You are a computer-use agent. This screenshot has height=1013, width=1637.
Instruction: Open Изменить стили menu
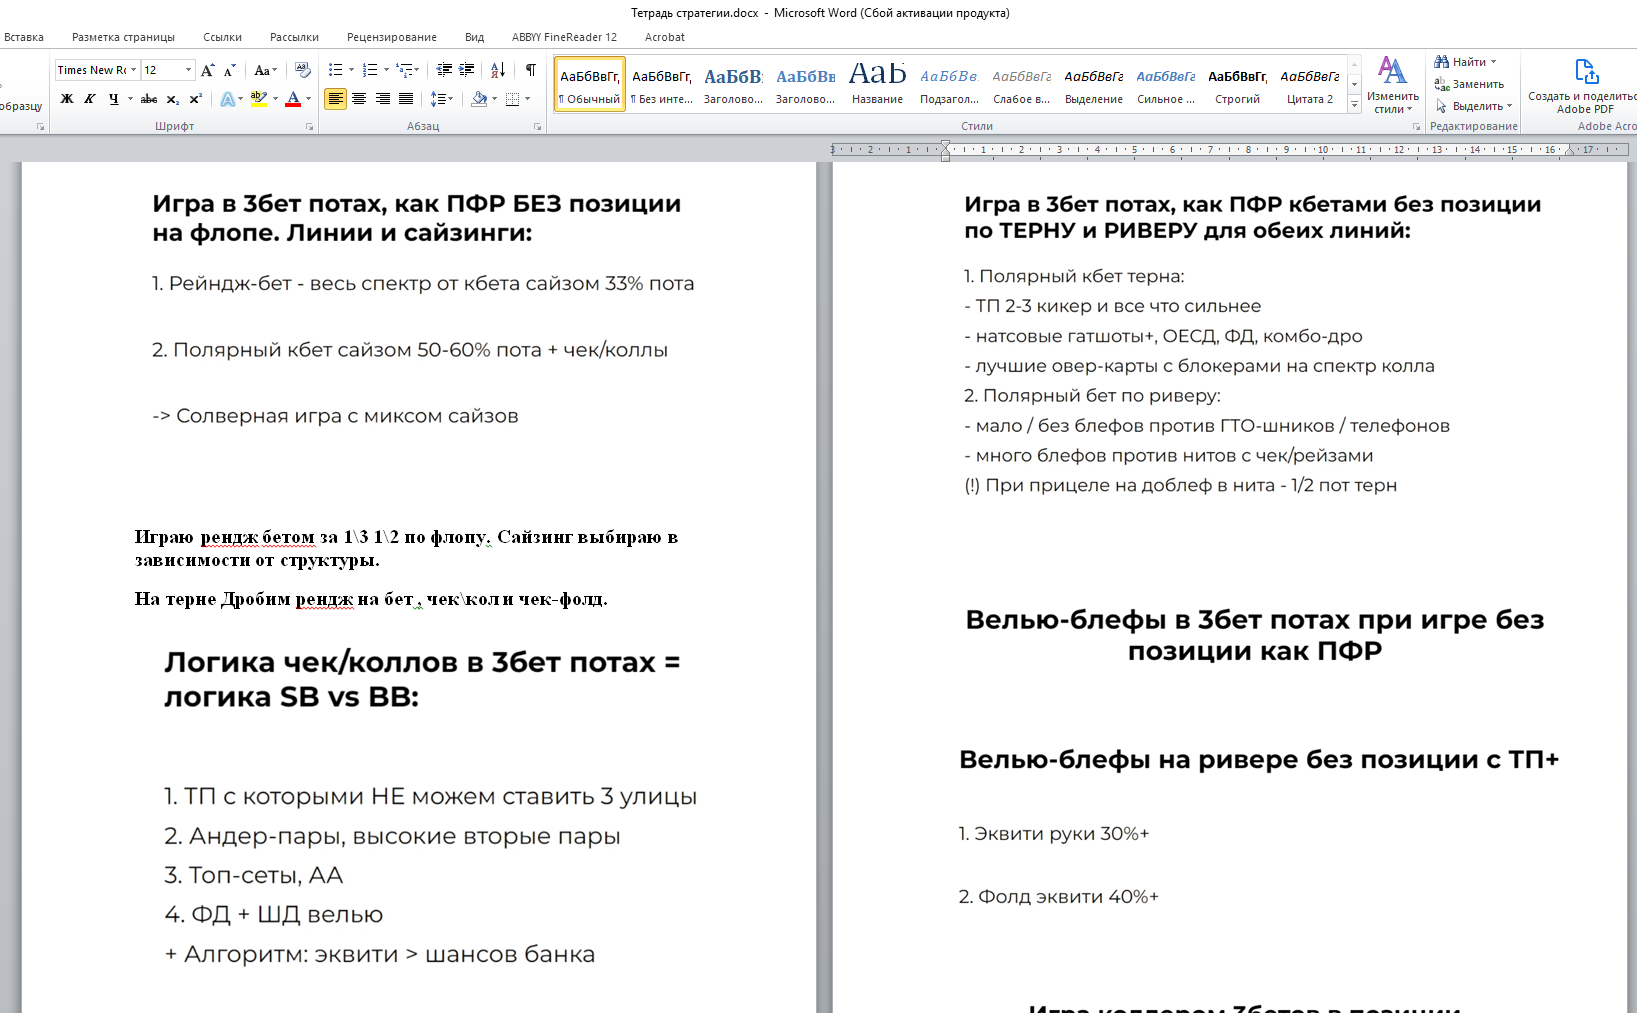pyautogui.click(x=1392, y=85)
